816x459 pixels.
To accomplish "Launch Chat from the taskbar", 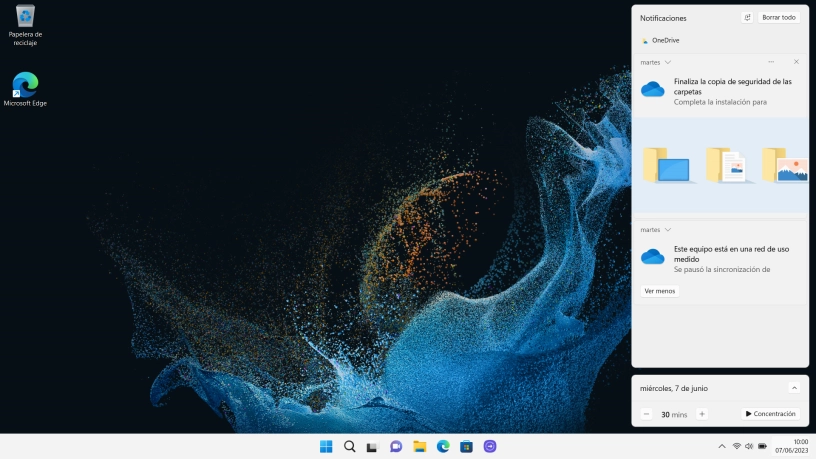I will click(x=396, y=447).
